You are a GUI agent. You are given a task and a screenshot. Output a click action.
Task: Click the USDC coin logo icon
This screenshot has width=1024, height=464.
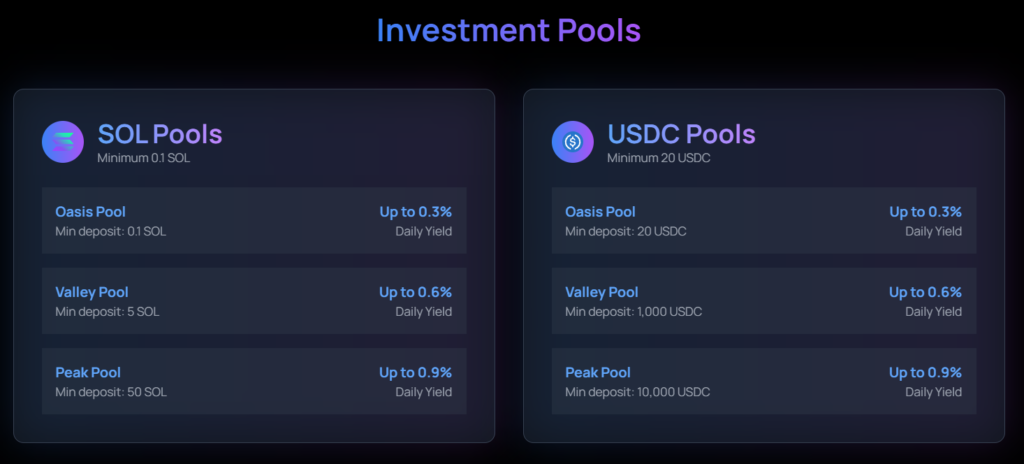point(572,142)
